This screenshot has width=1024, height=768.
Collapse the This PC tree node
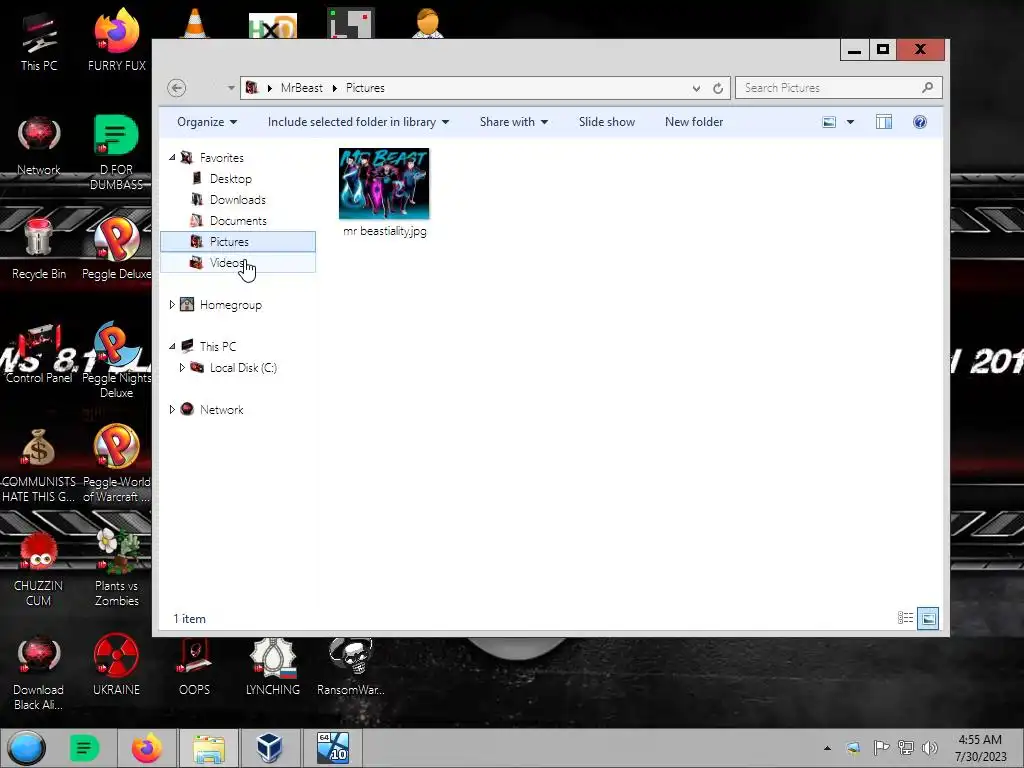tap(172, 346)
